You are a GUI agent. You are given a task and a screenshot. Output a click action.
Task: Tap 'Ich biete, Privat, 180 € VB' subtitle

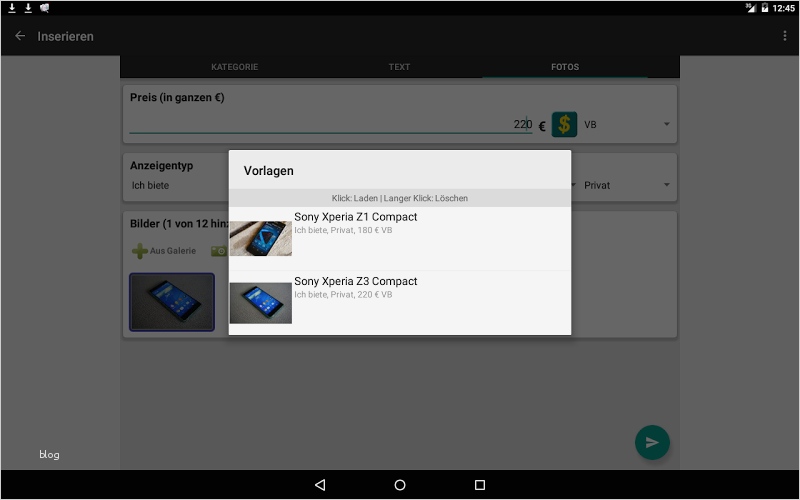(x=343, y=230)
